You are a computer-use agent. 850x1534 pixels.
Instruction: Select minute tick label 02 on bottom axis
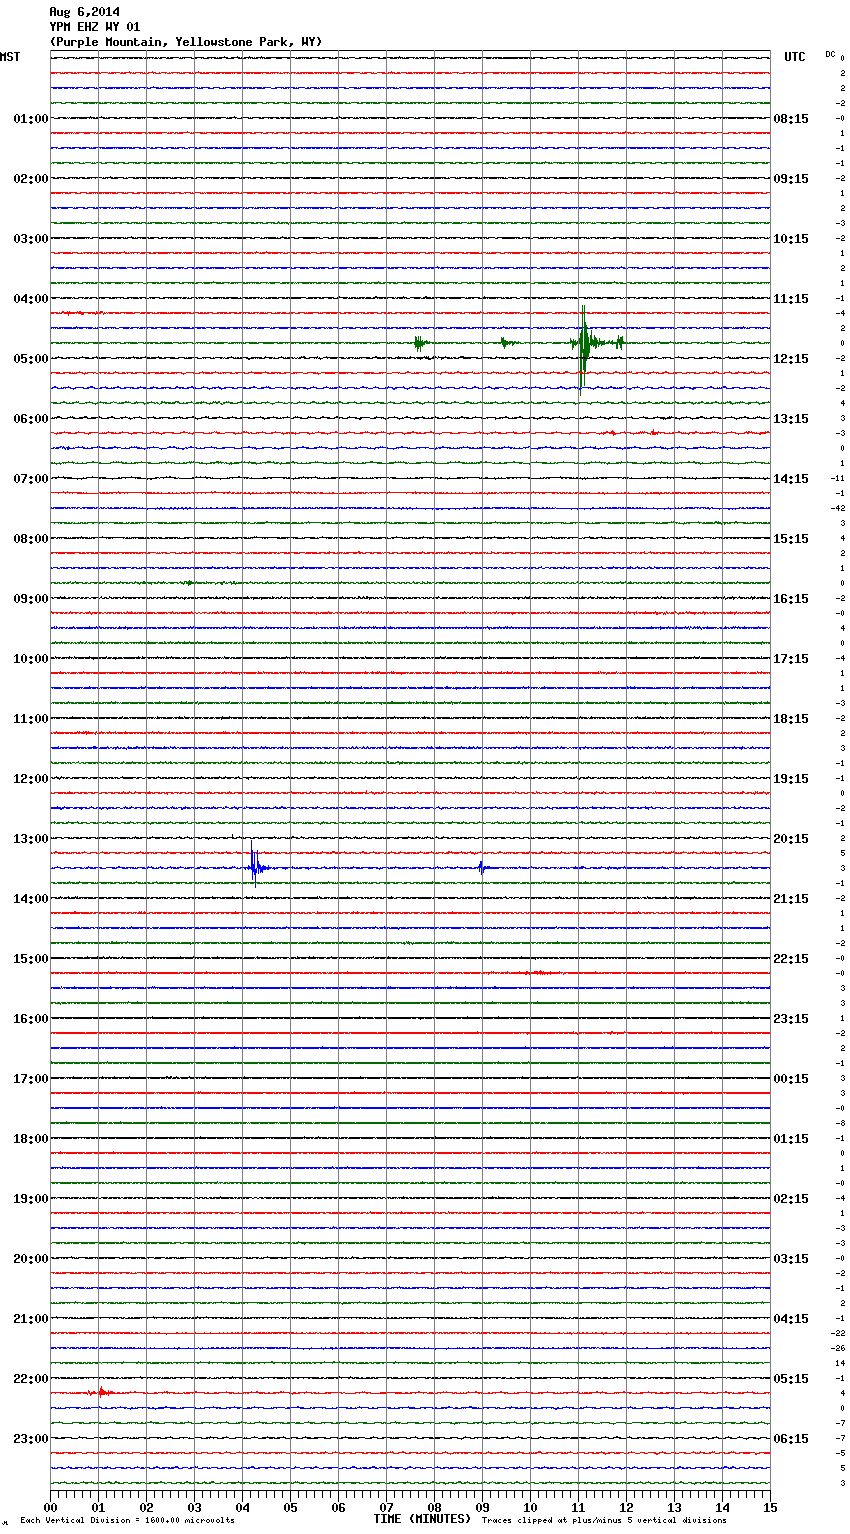[x=146, y=1507]
